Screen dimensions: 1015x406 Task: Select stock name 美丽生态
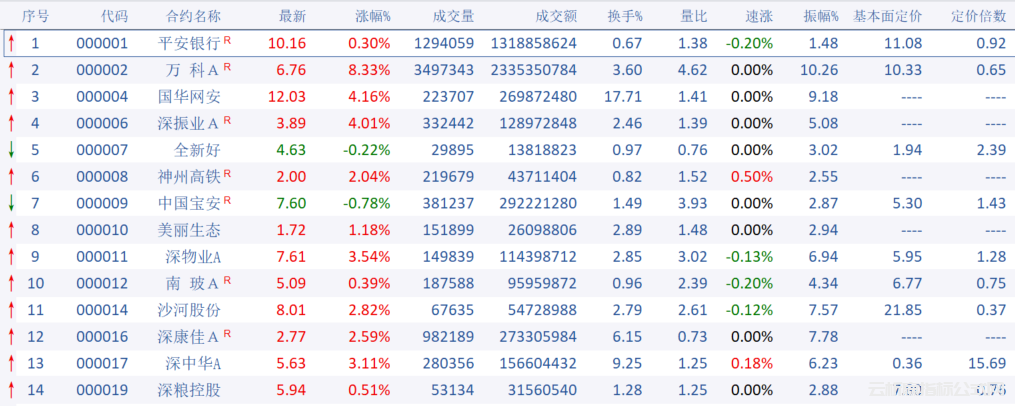click(189, 230)
